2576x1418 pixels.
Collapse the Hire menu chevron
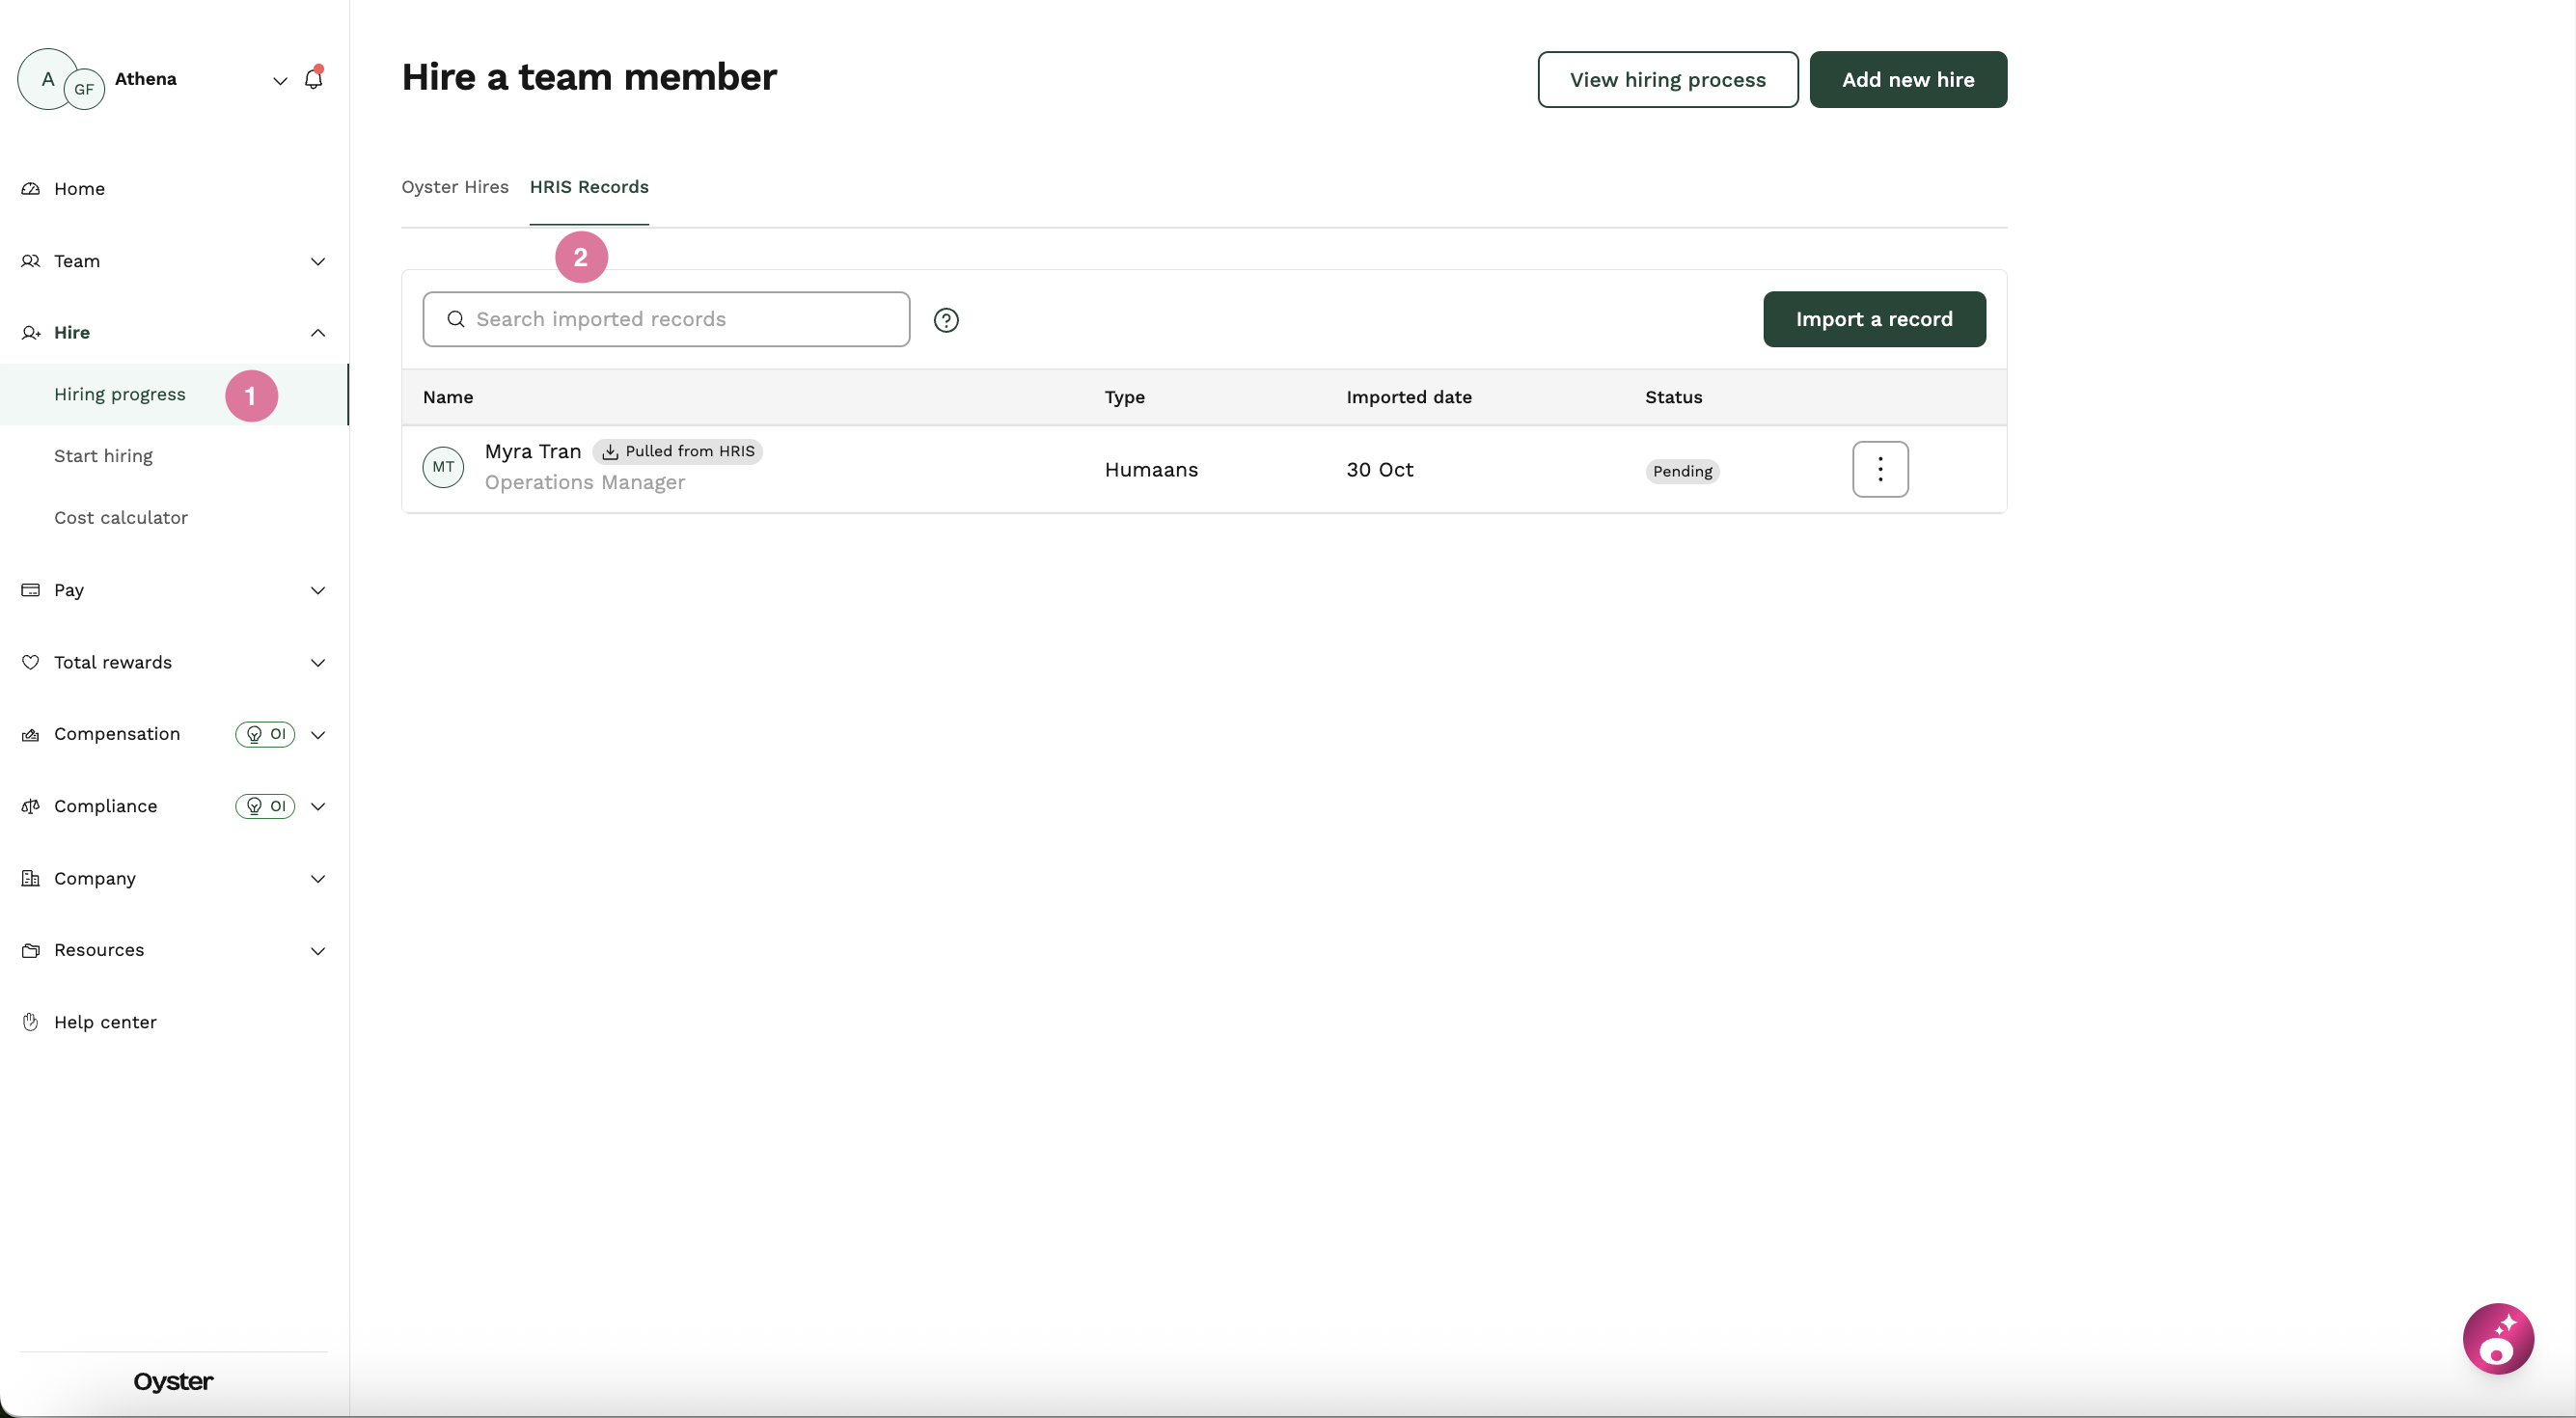pos(318,333)
